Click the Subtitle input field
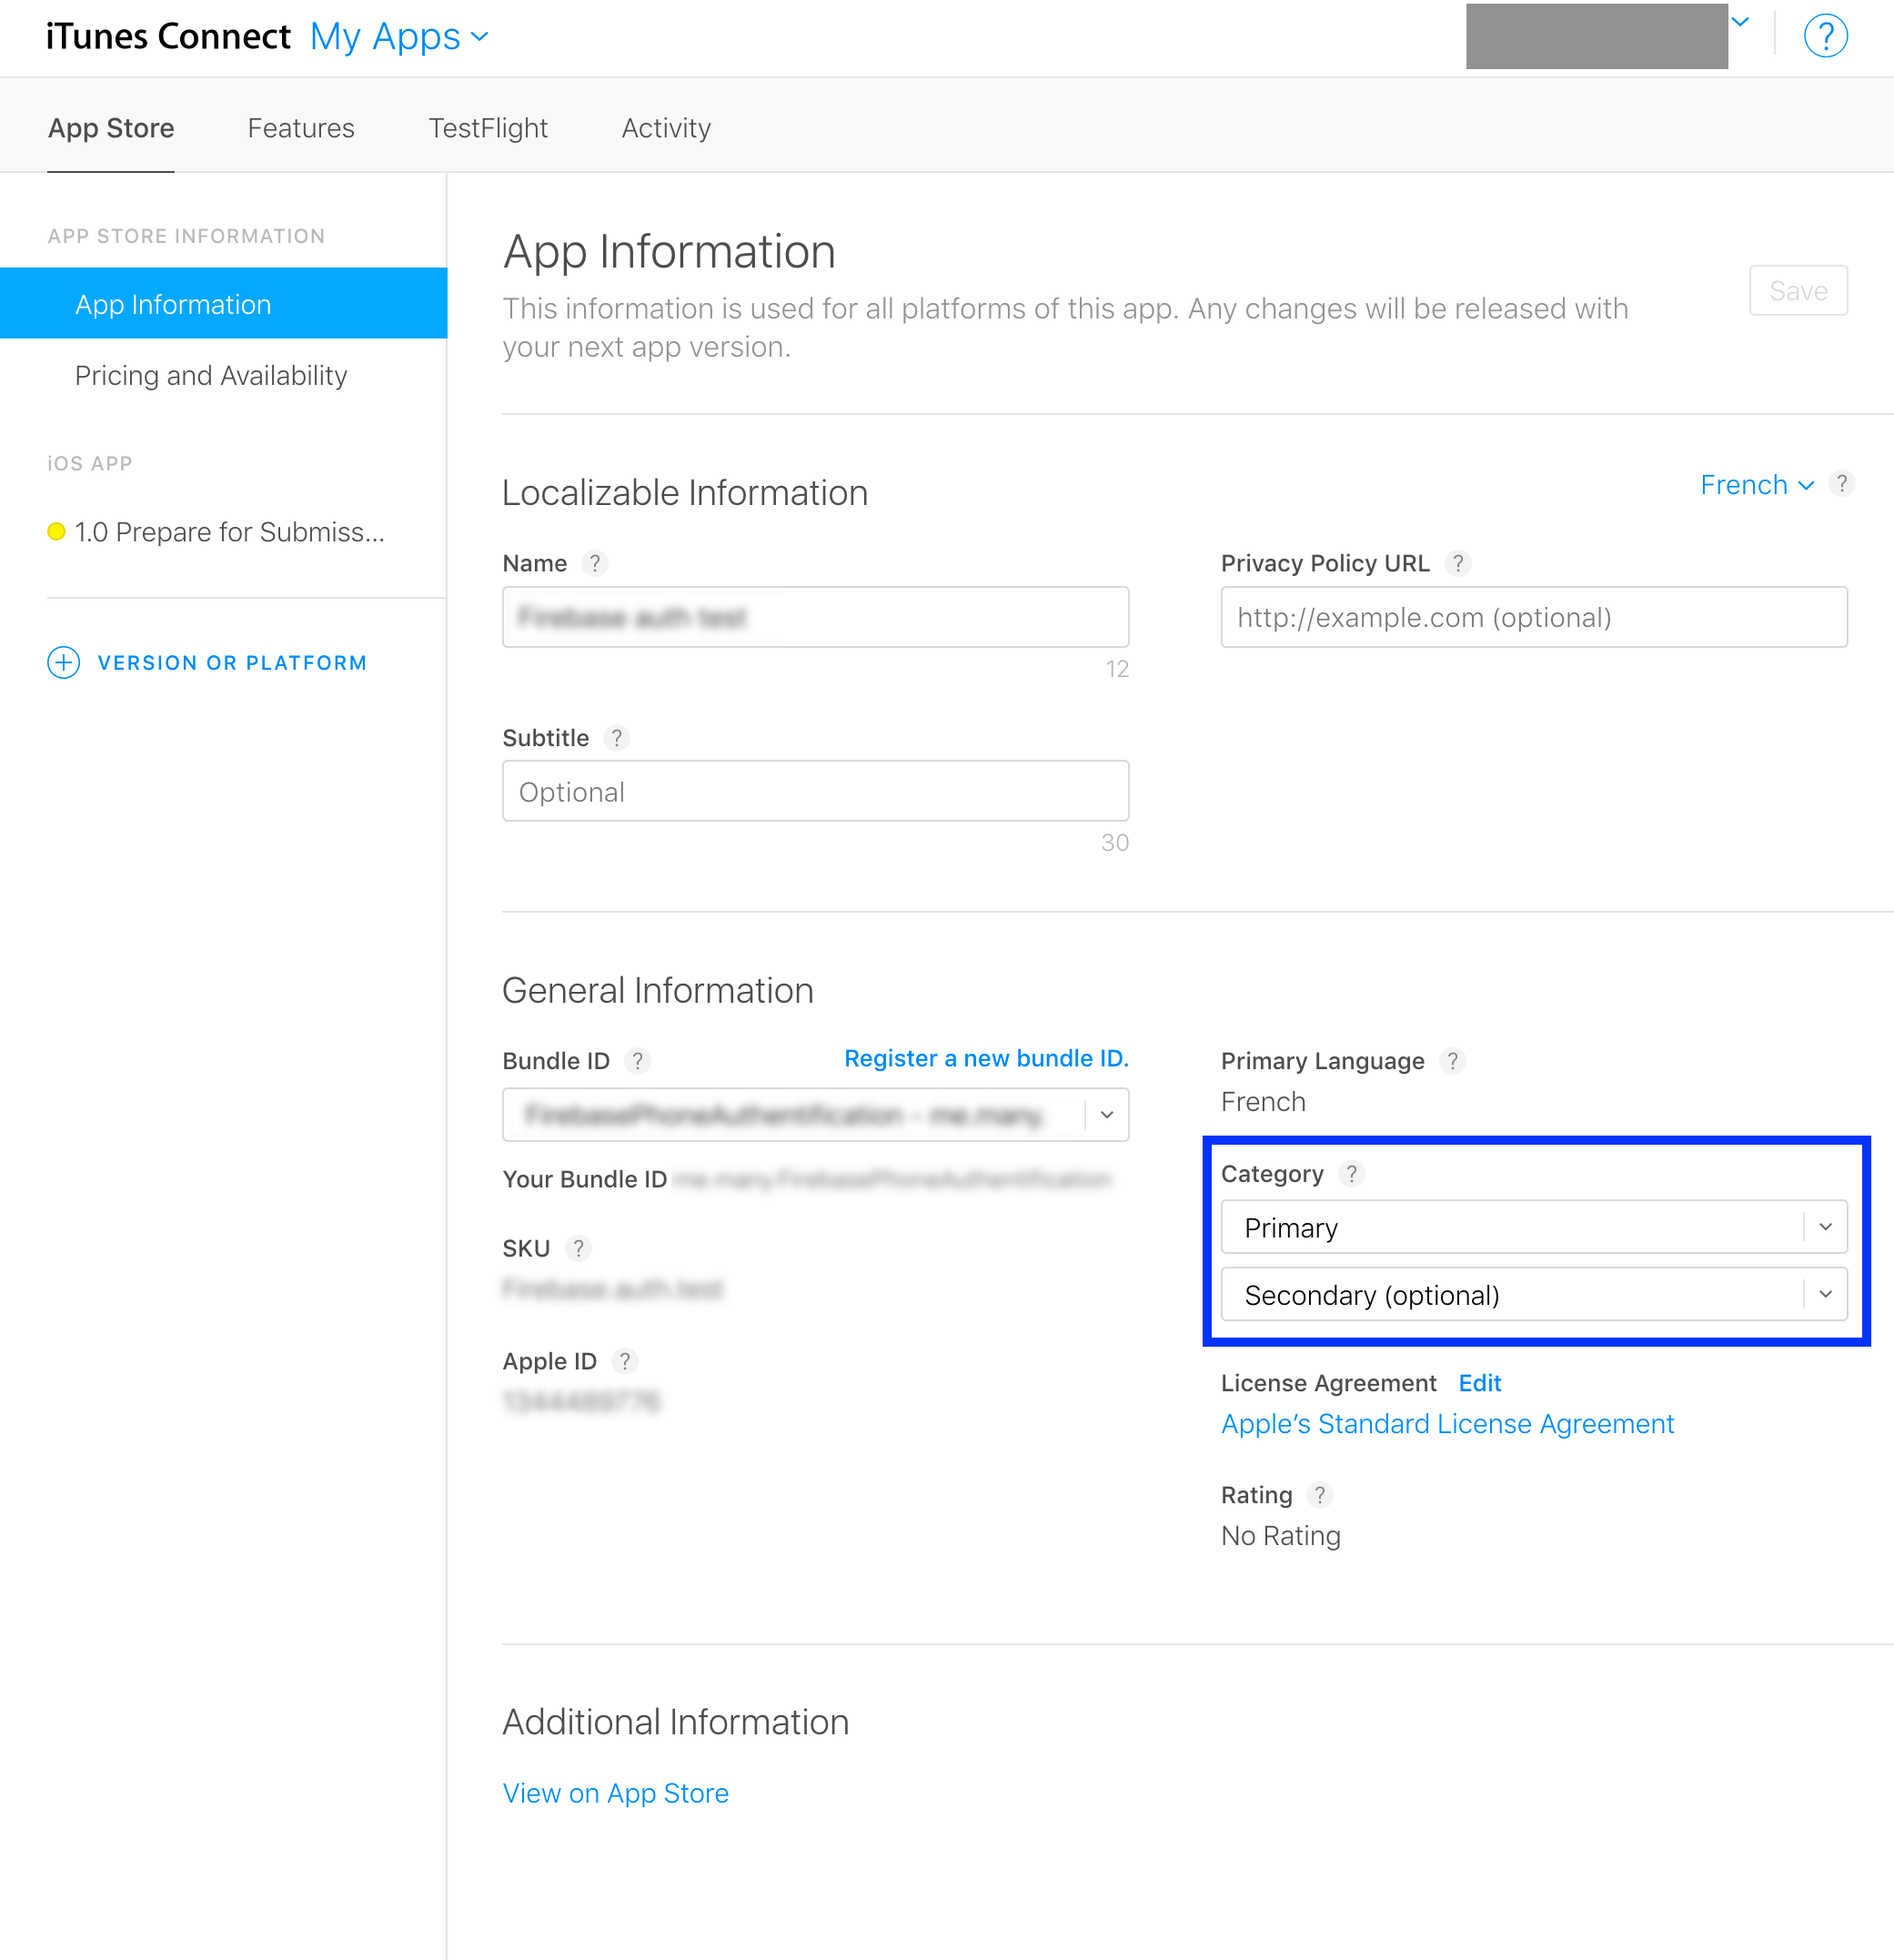Screen dimensions: 1894x1960 (815, 792)
